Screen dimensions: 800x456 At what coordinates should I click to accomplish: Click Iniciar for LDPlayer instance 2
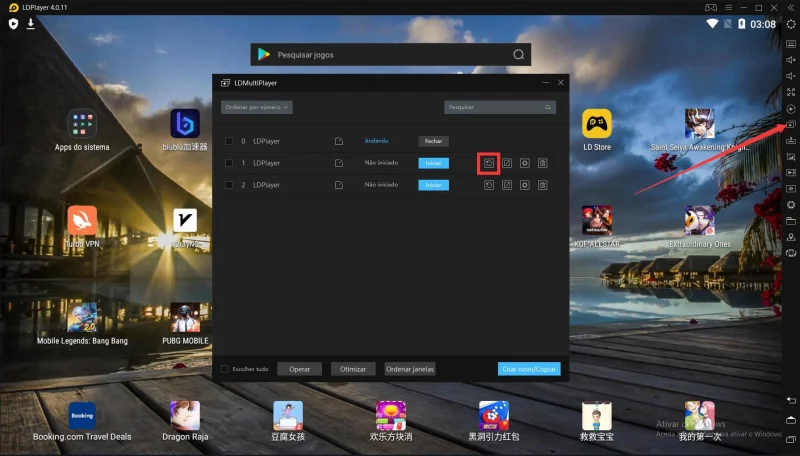coord(434,185)
